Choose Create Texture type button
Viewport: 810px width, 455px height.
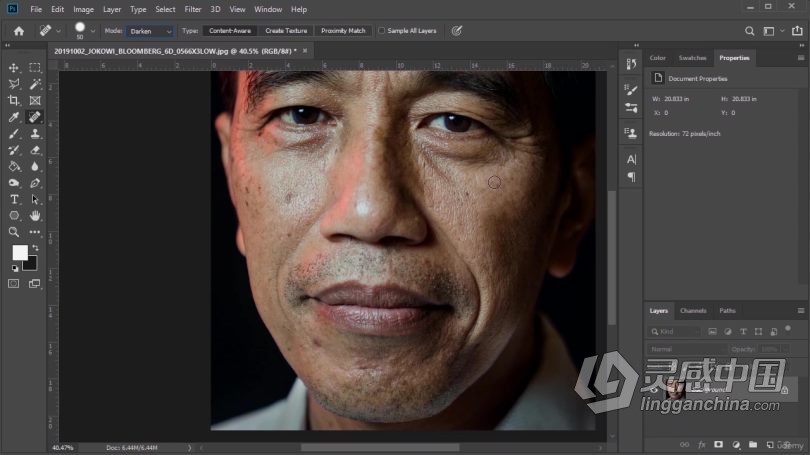tap(286, 31)
